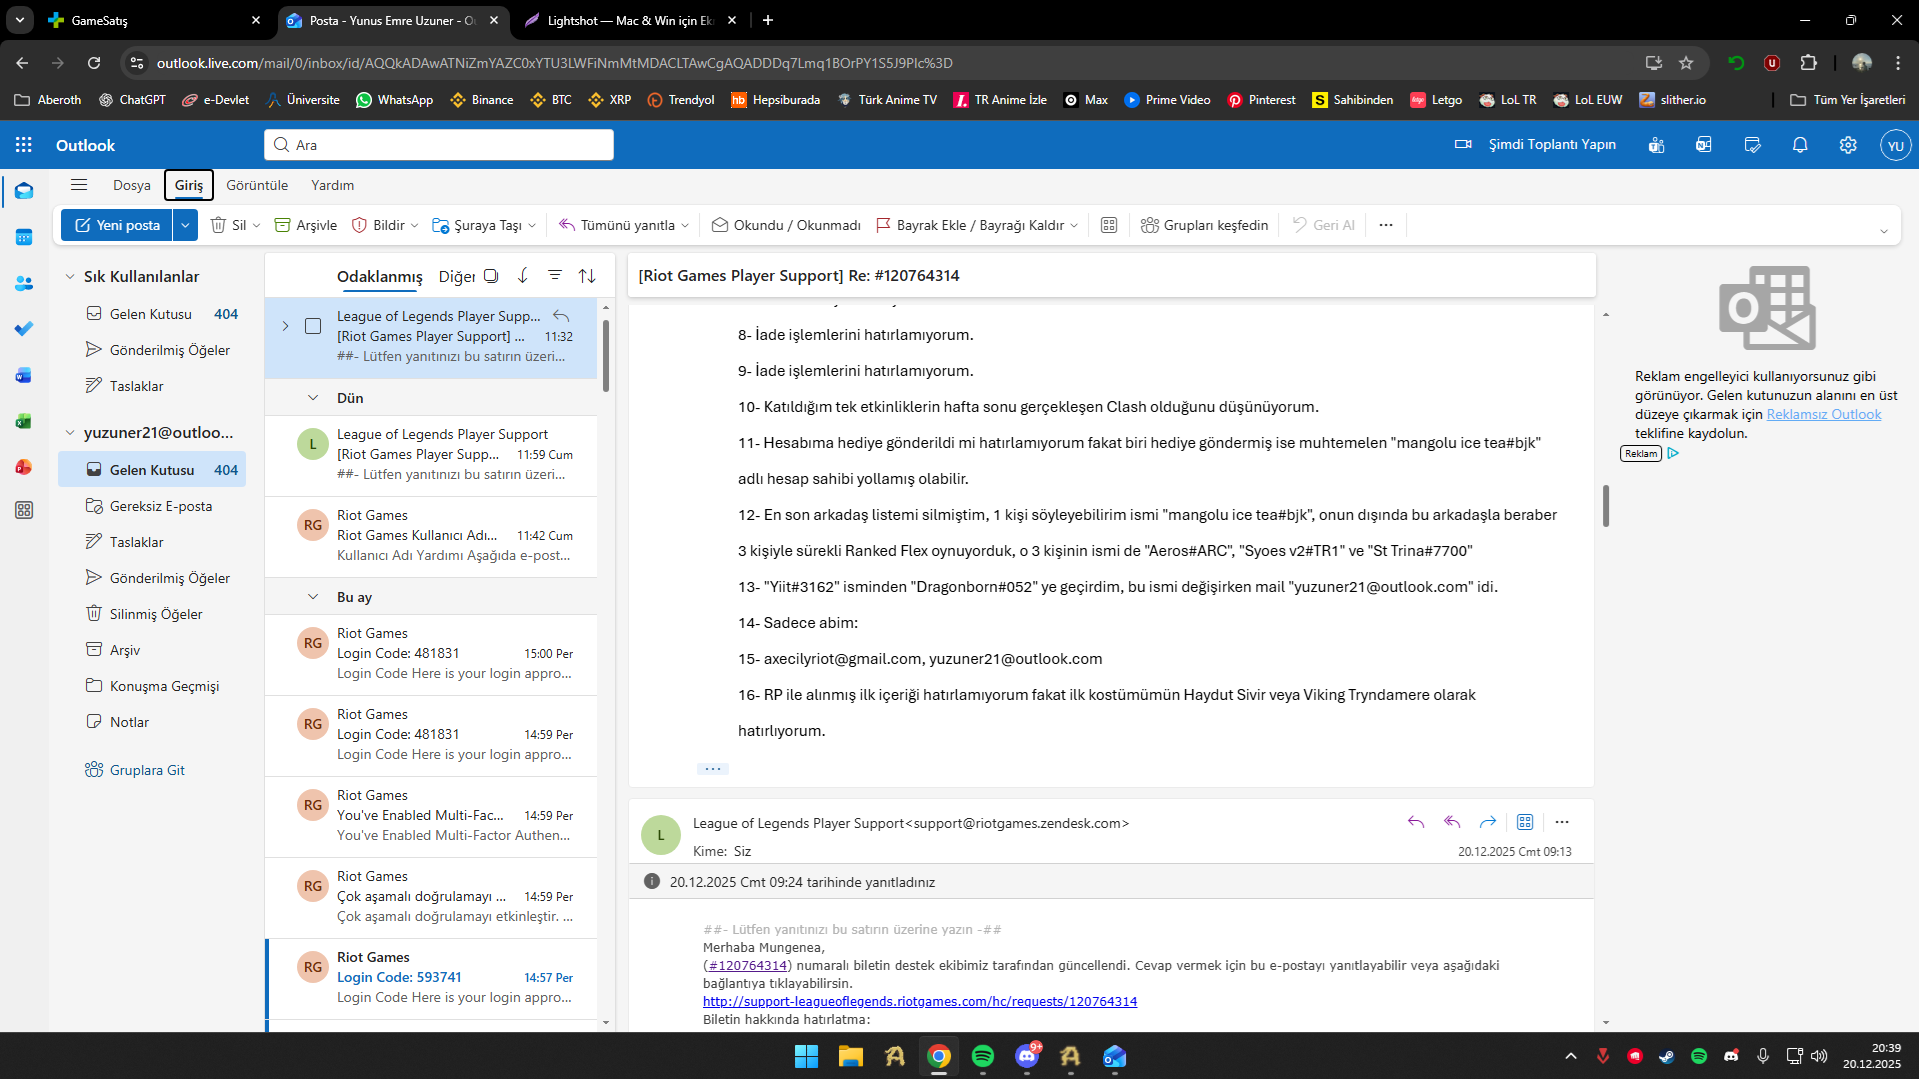The width and height of the screenshot is (1919, 1079).
Task: Open File Explorer from the taskbar
Action: [x=851, y=1056]
